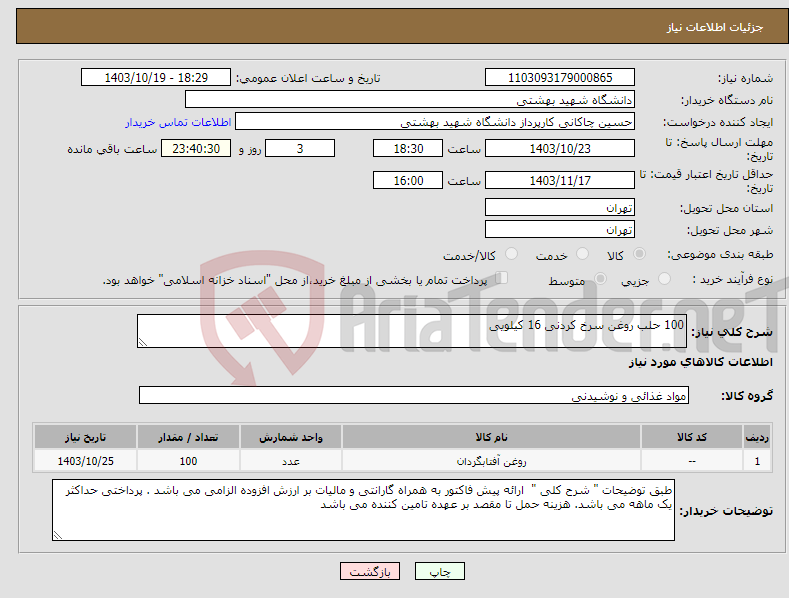Click the need number field 1103093179000865
Image resolution: width=789 pixels, height=598 pixels.
pos(560,78)
